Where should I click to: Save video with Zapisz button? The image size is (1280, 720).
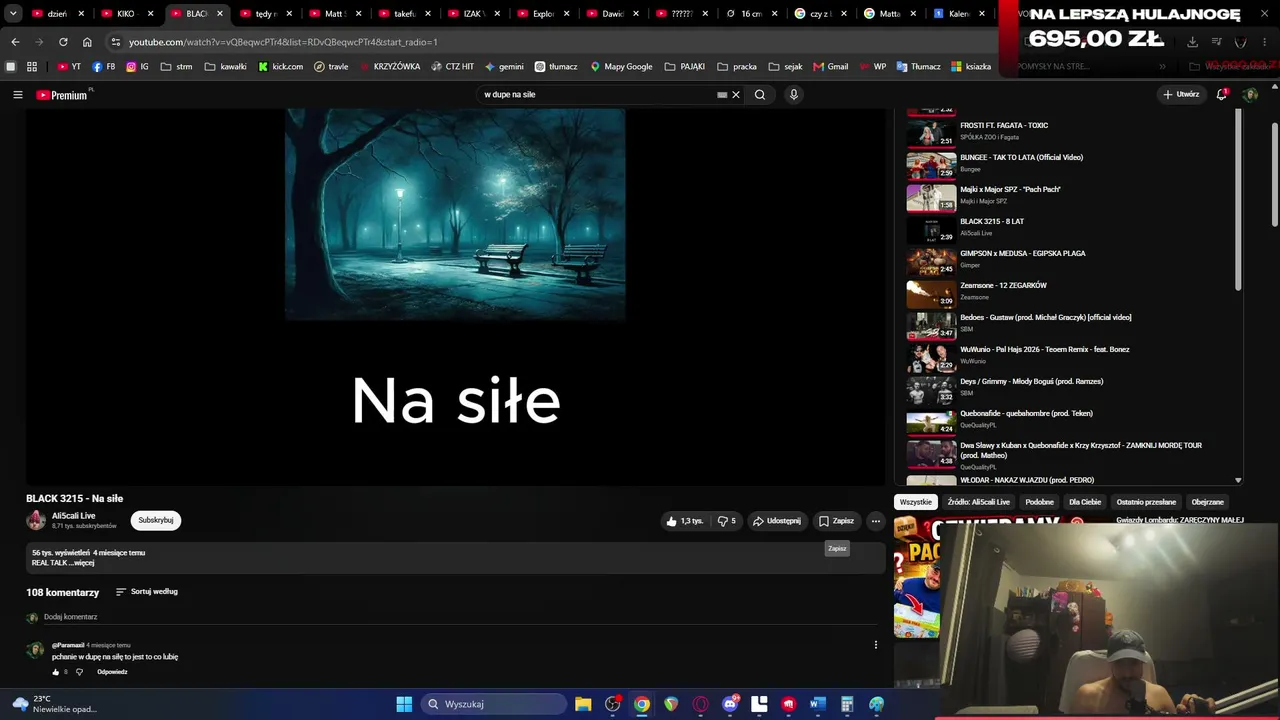836,521
